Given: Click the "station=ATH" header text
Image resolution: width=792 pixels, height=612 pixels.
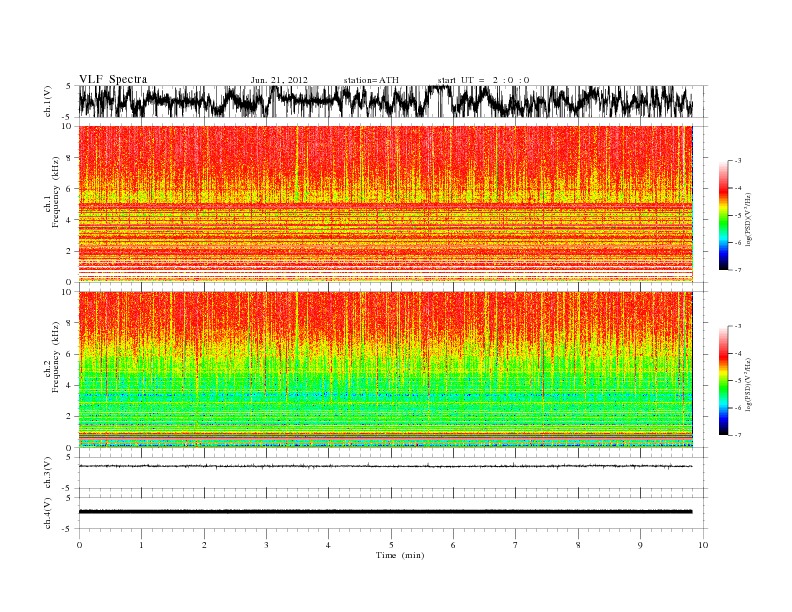Looking at the screenshot, I should pyautogui.click(x=371, y=80).
